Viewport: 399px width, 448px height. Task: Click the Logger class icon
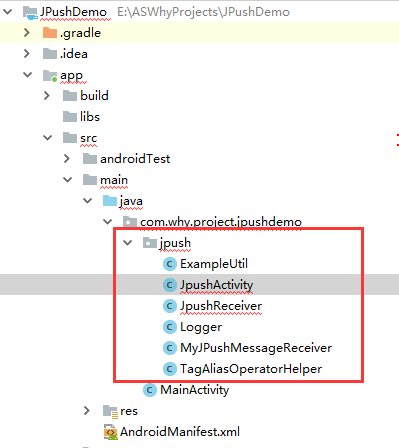(x=170, y=327)
